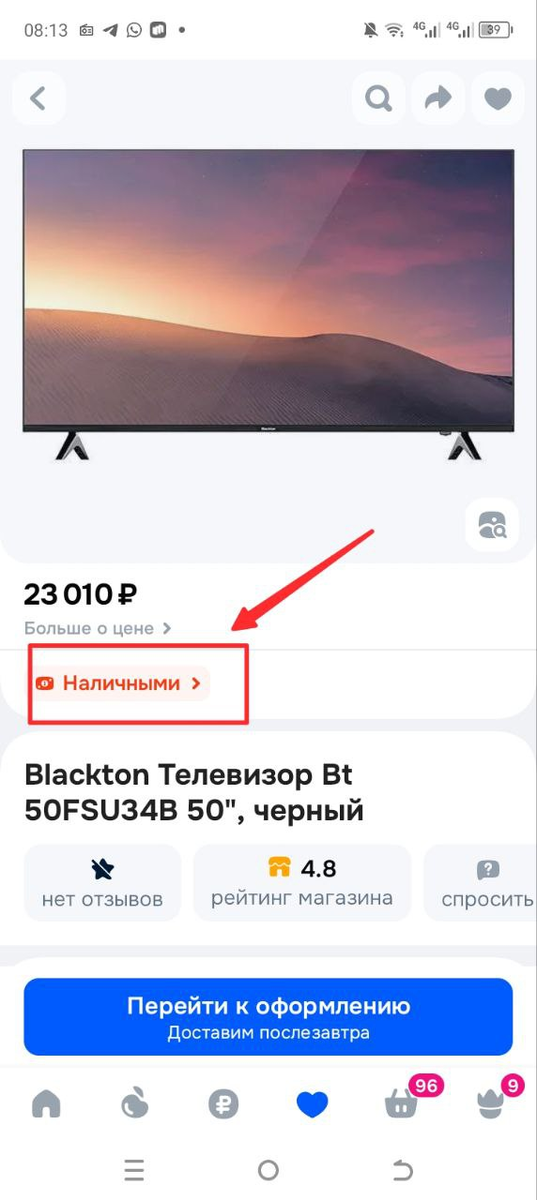Open search with magnifier icon
The image size is (537, 1200).
pyautogui.click(x=378, y=98)
